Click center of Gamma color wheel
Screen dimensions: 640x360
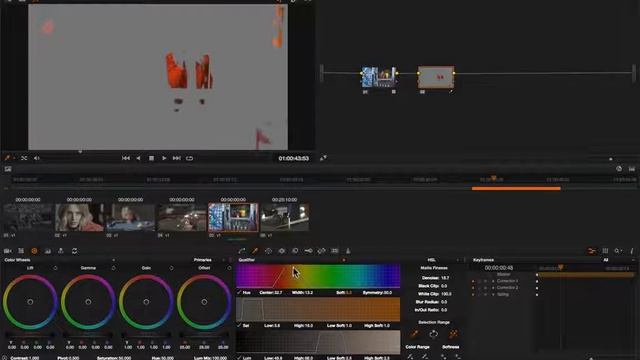(x=88, y=302)
